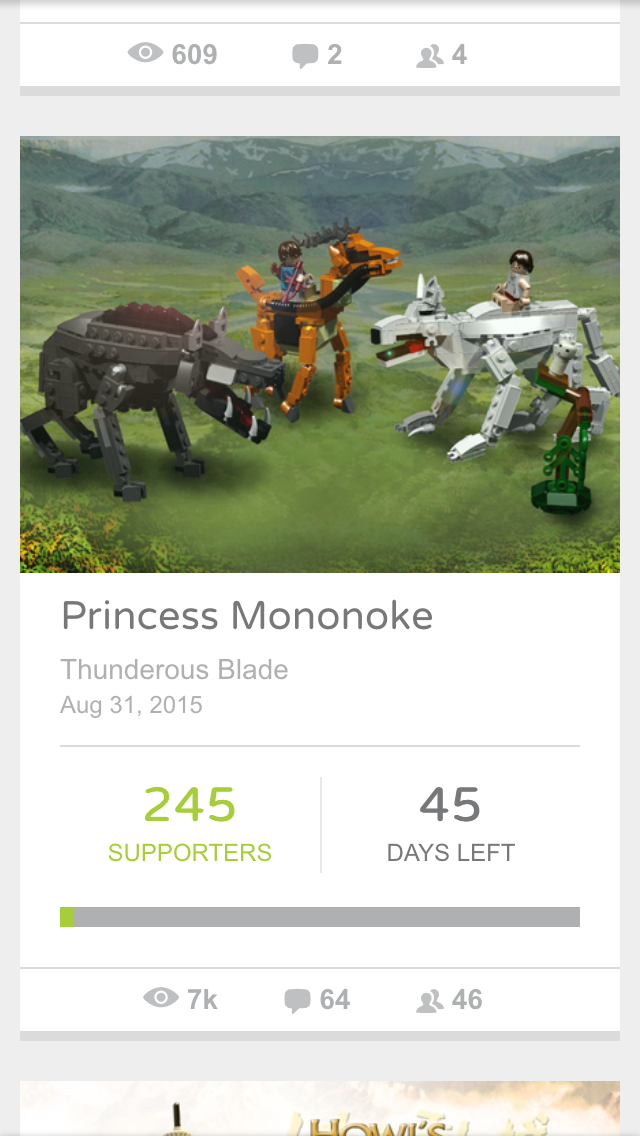The width and height of the screenshot is (640, 1136).
Task: Click the green supporters progress bar
Action: [320, 916]
